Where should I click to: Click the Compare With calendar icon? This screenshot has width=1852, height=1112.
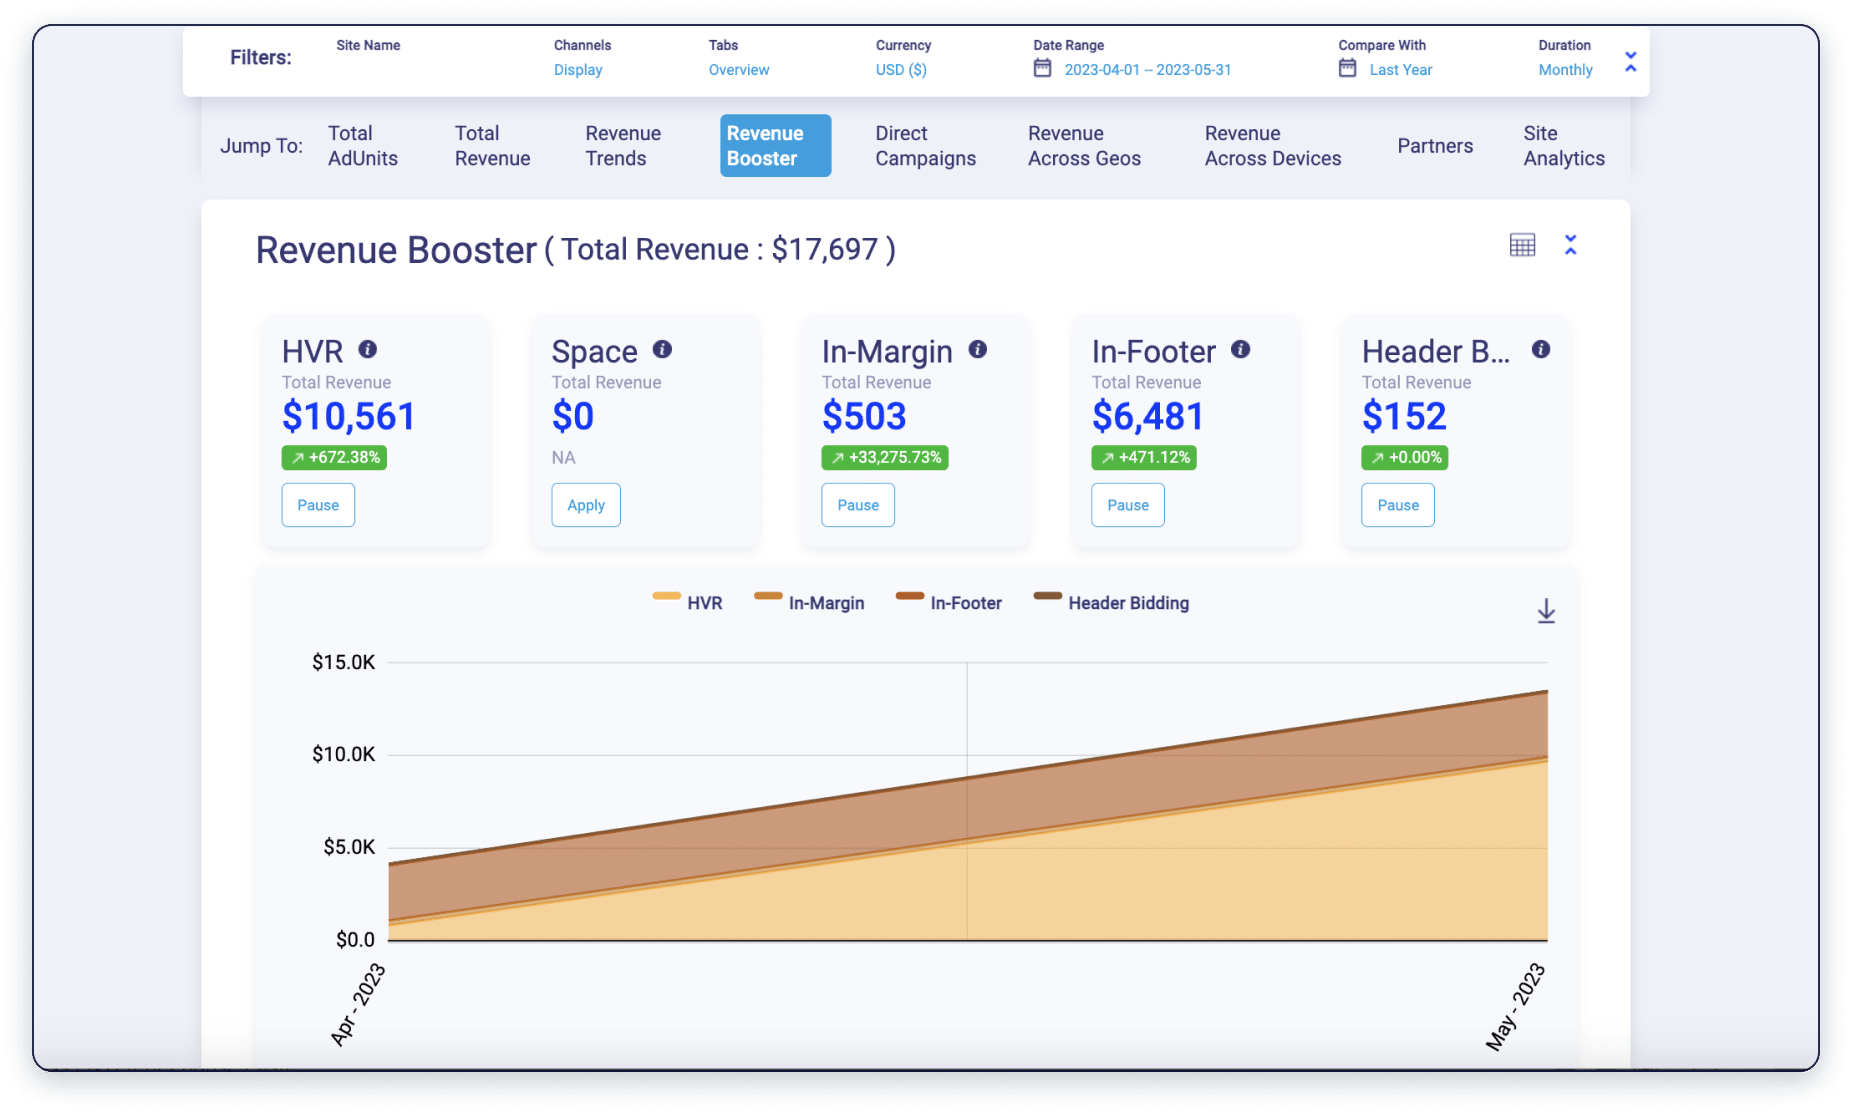pyautogui.click(x=1347, y=68)
